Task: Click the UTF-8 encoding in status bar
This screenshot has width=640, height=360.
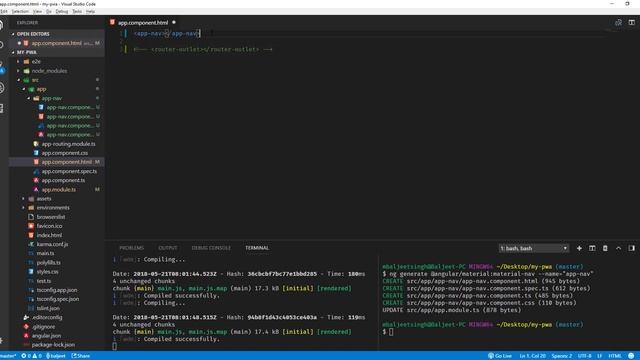Action: coord(584,356)
